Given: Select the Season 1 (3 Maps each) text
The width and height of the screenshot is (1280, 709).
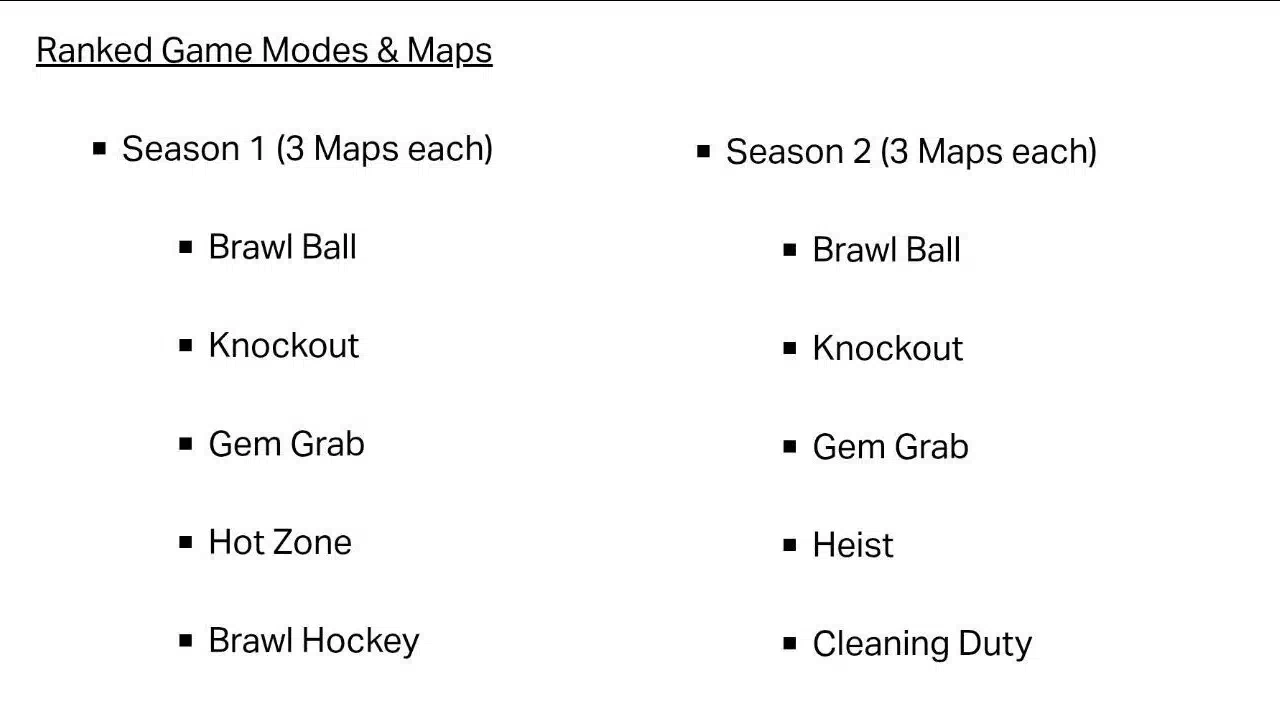Looking at the screenshot, I should pos(307,149).
